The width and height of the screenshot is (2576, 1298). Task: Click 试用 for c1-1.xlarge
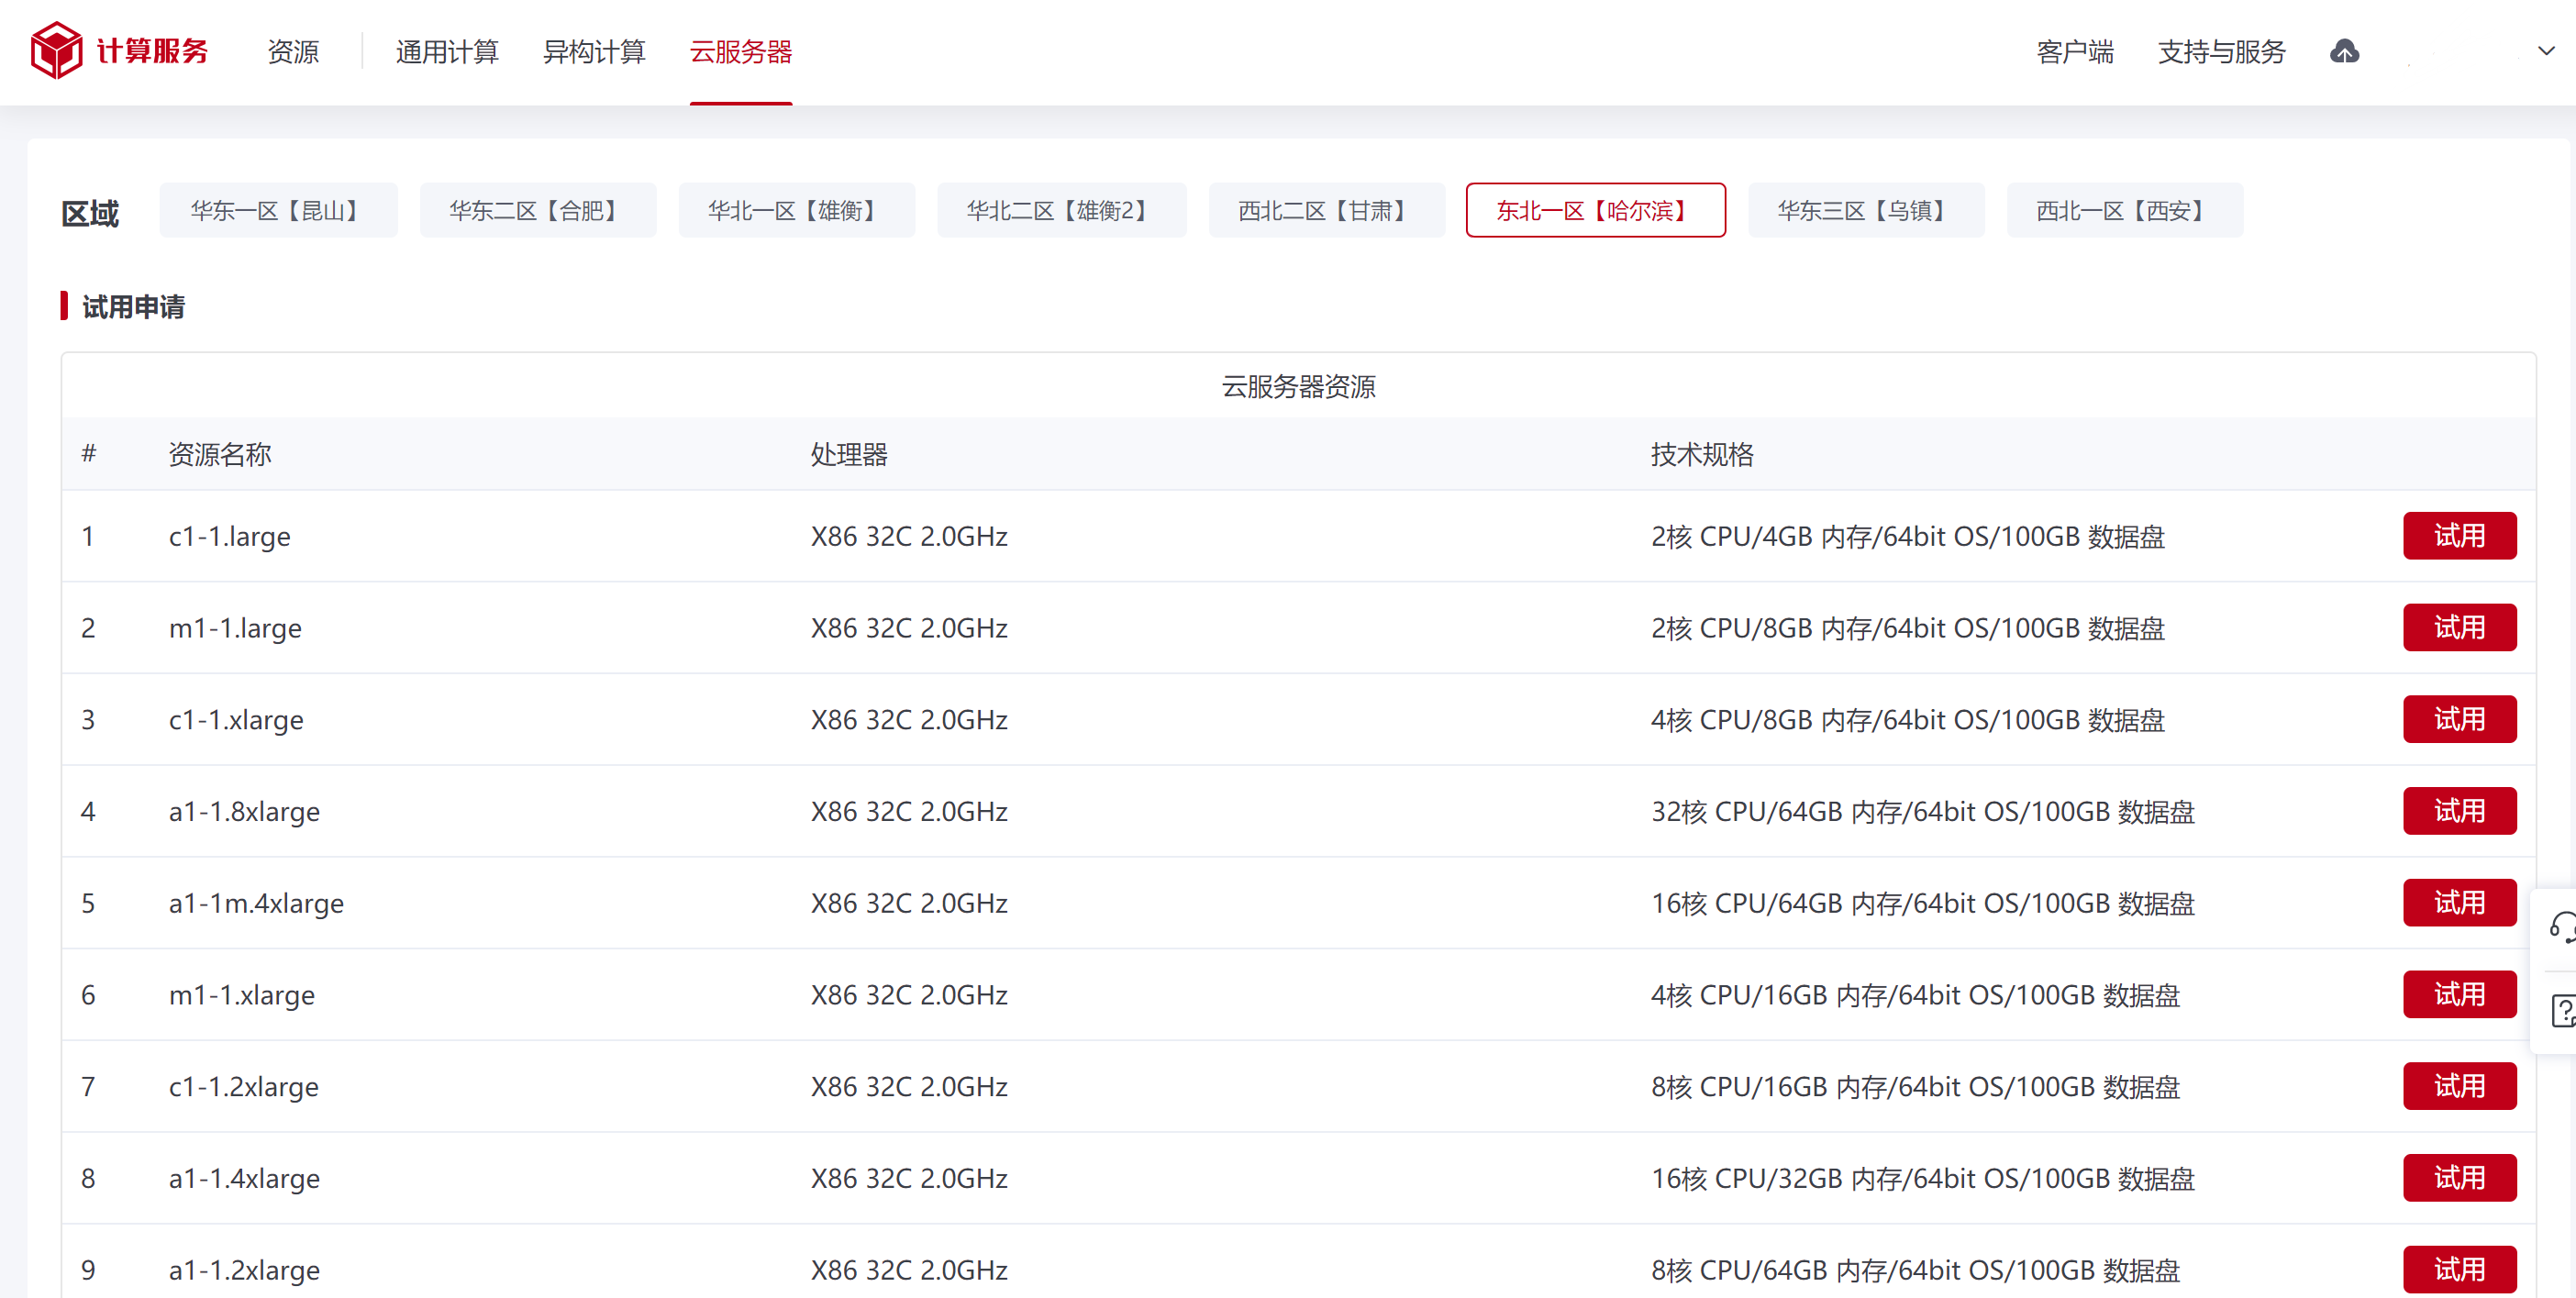2460,720
